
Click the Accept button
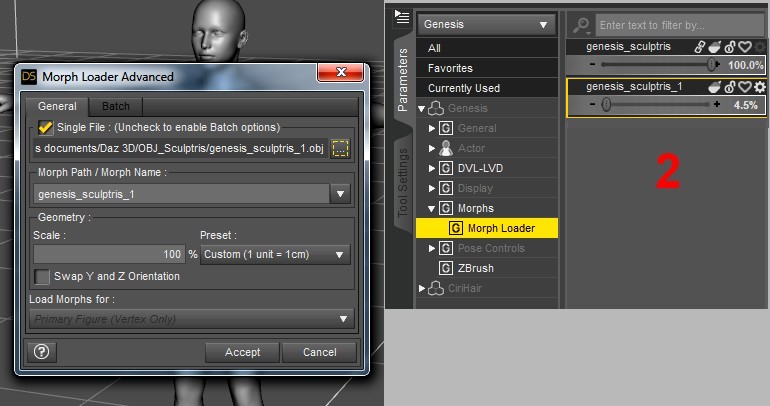[242, 352]
